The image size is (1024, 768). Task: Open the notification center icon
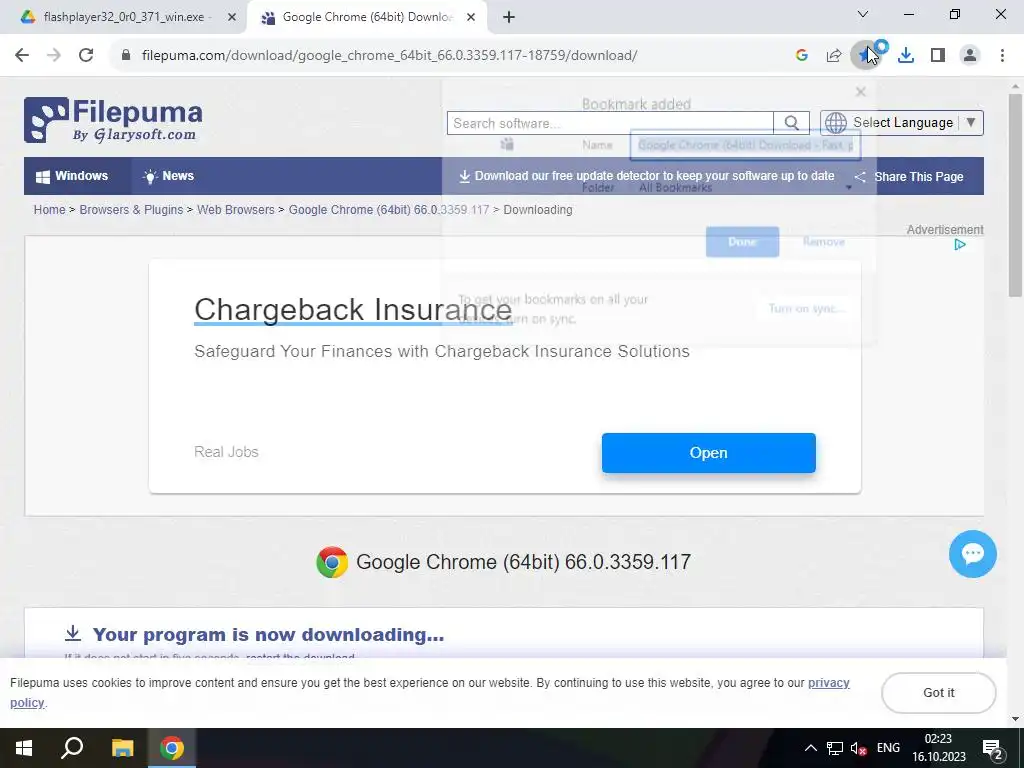click(992, 748)
